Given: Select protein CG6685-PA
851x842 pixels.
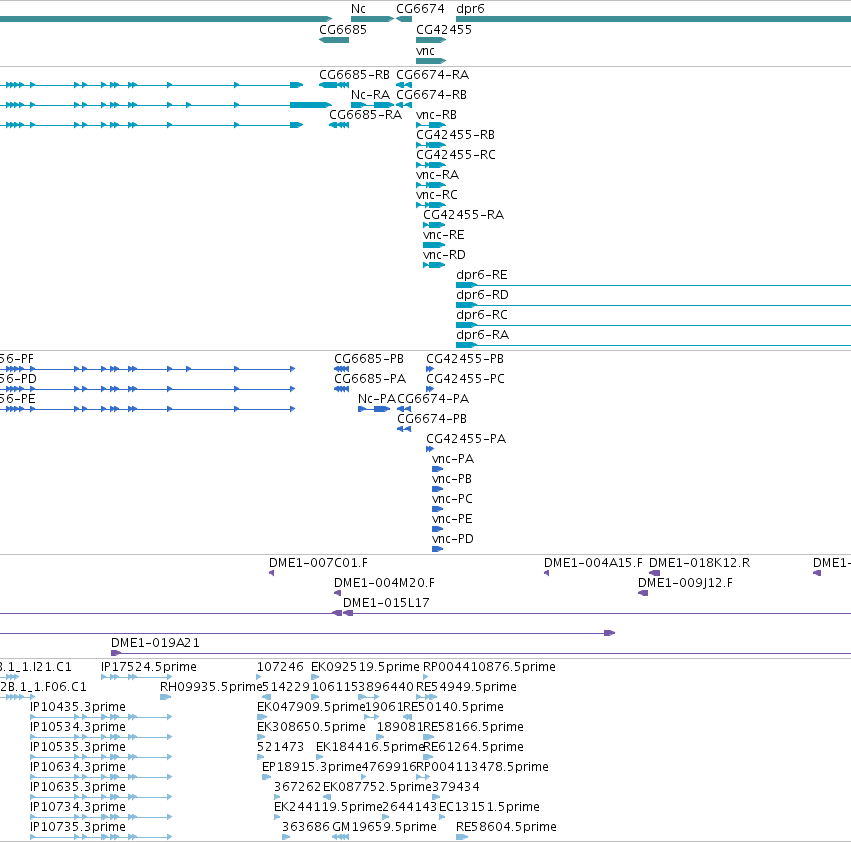Looking at the screenshot, I should tap(370, 378).
